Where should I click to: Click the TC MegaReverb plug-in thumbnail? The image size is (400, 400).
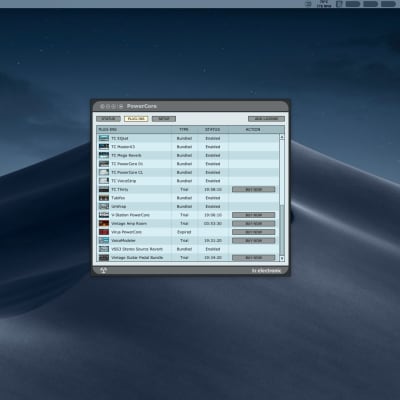104,155
